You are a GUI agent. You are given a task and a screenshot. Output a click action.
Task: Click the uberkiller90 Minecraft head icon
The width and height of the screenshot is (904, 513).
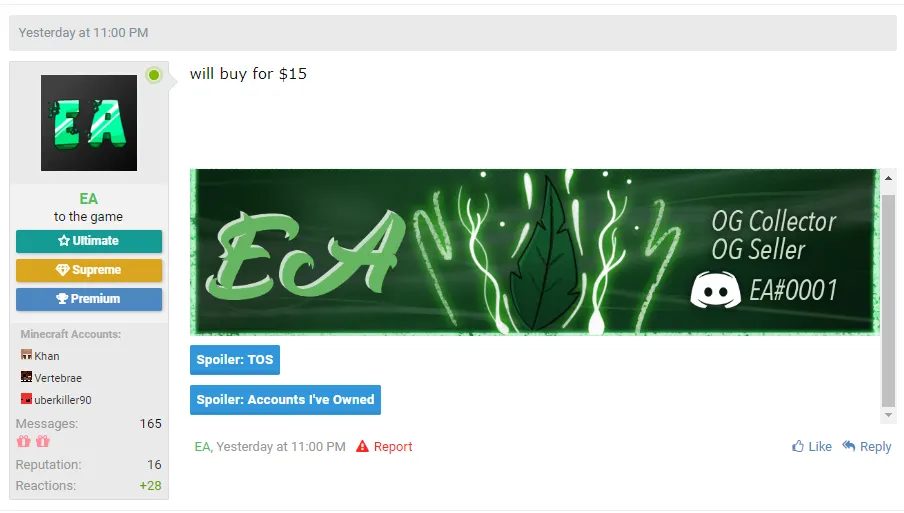click(x=27, y=399)
